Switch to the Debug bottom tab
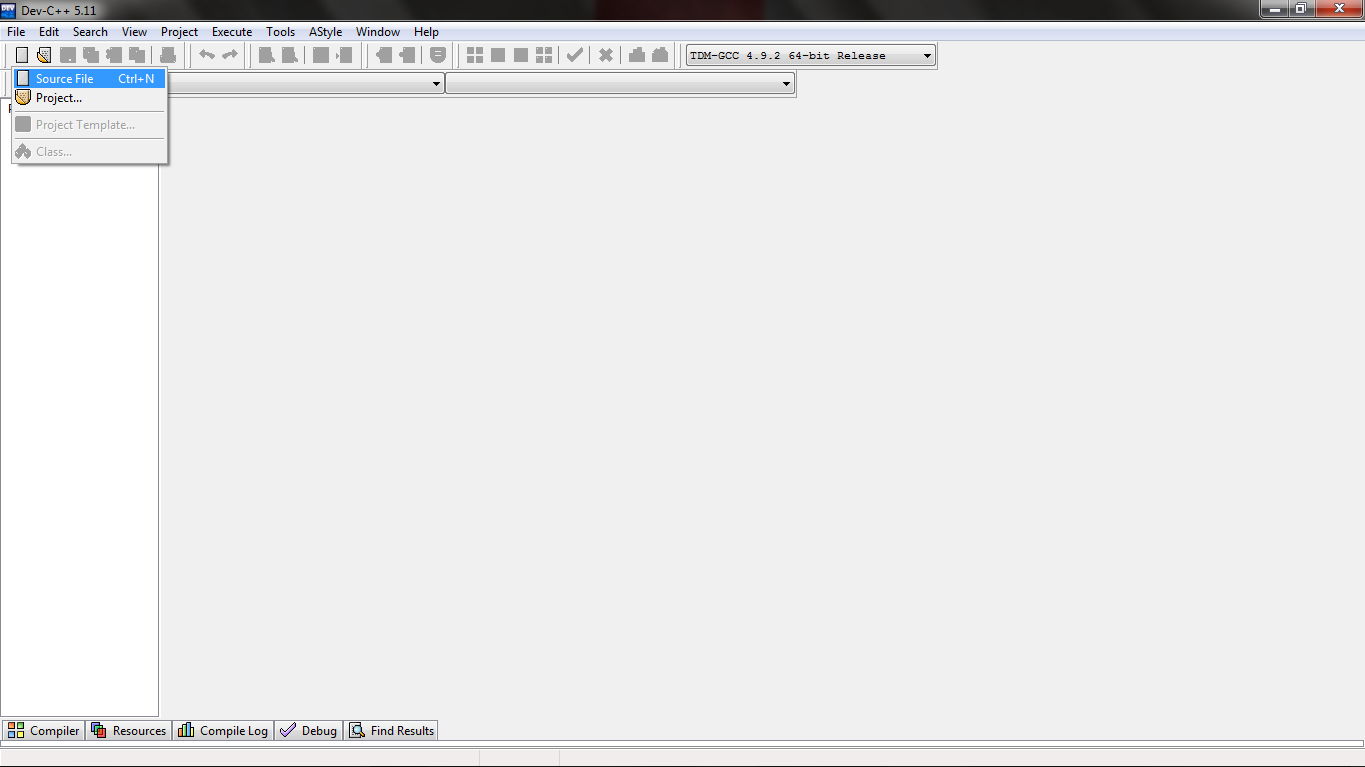This screenshot has height=767, width=1365. [x=309, y=731]
